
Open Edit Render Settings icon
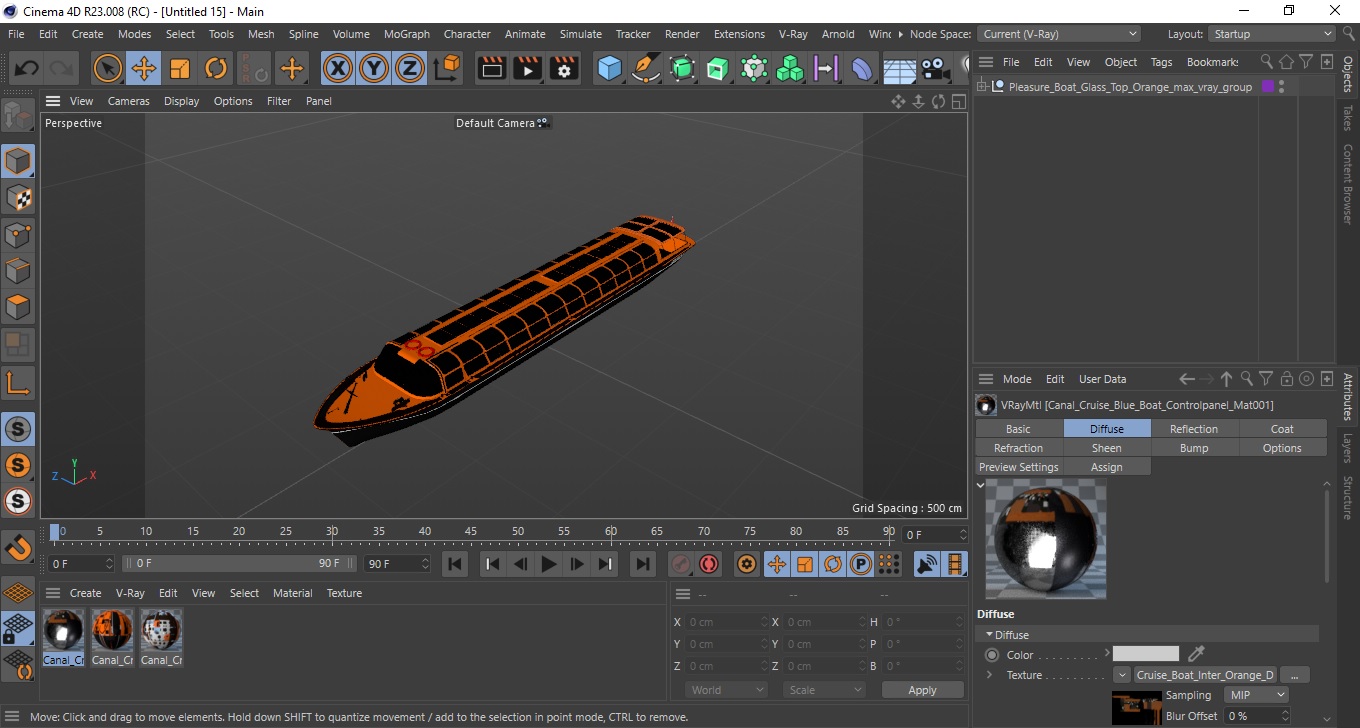coord(565,69)
